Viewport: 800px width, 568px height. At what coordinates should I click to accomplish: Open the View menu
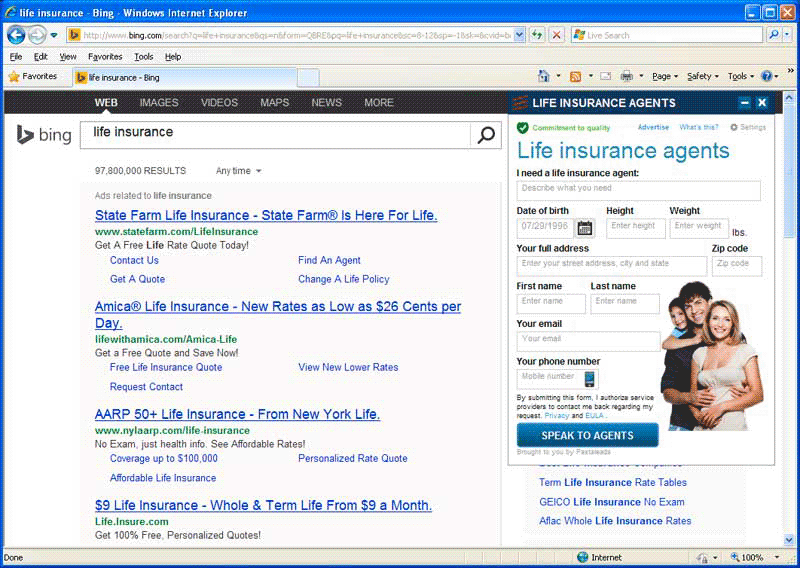point(68,57)
